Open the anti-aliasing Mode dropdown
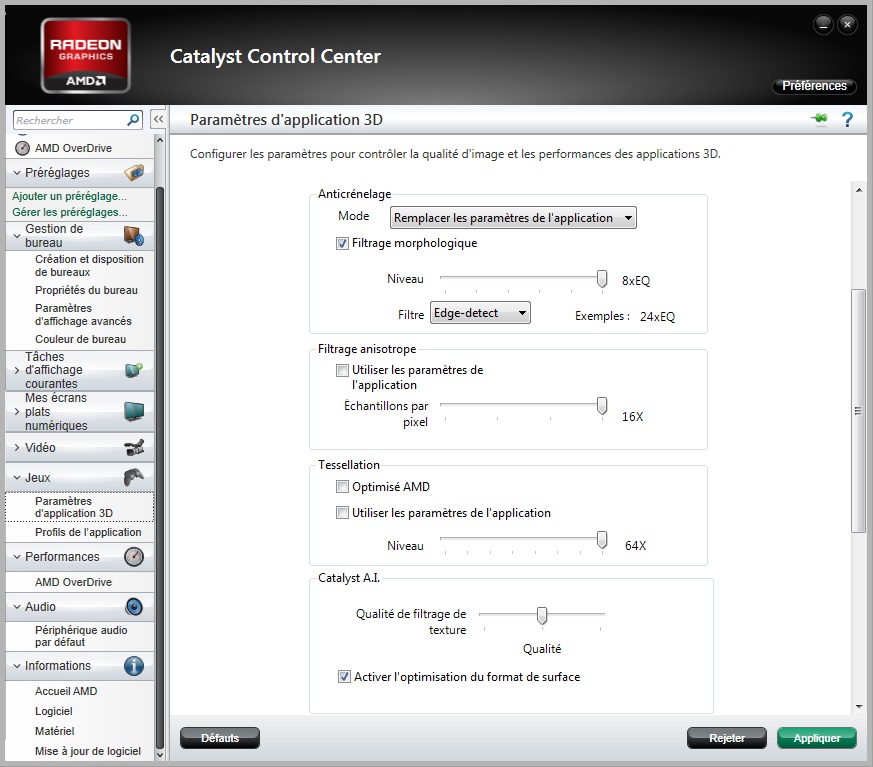The width and height of the screenshot is (873, 767). 513,218
